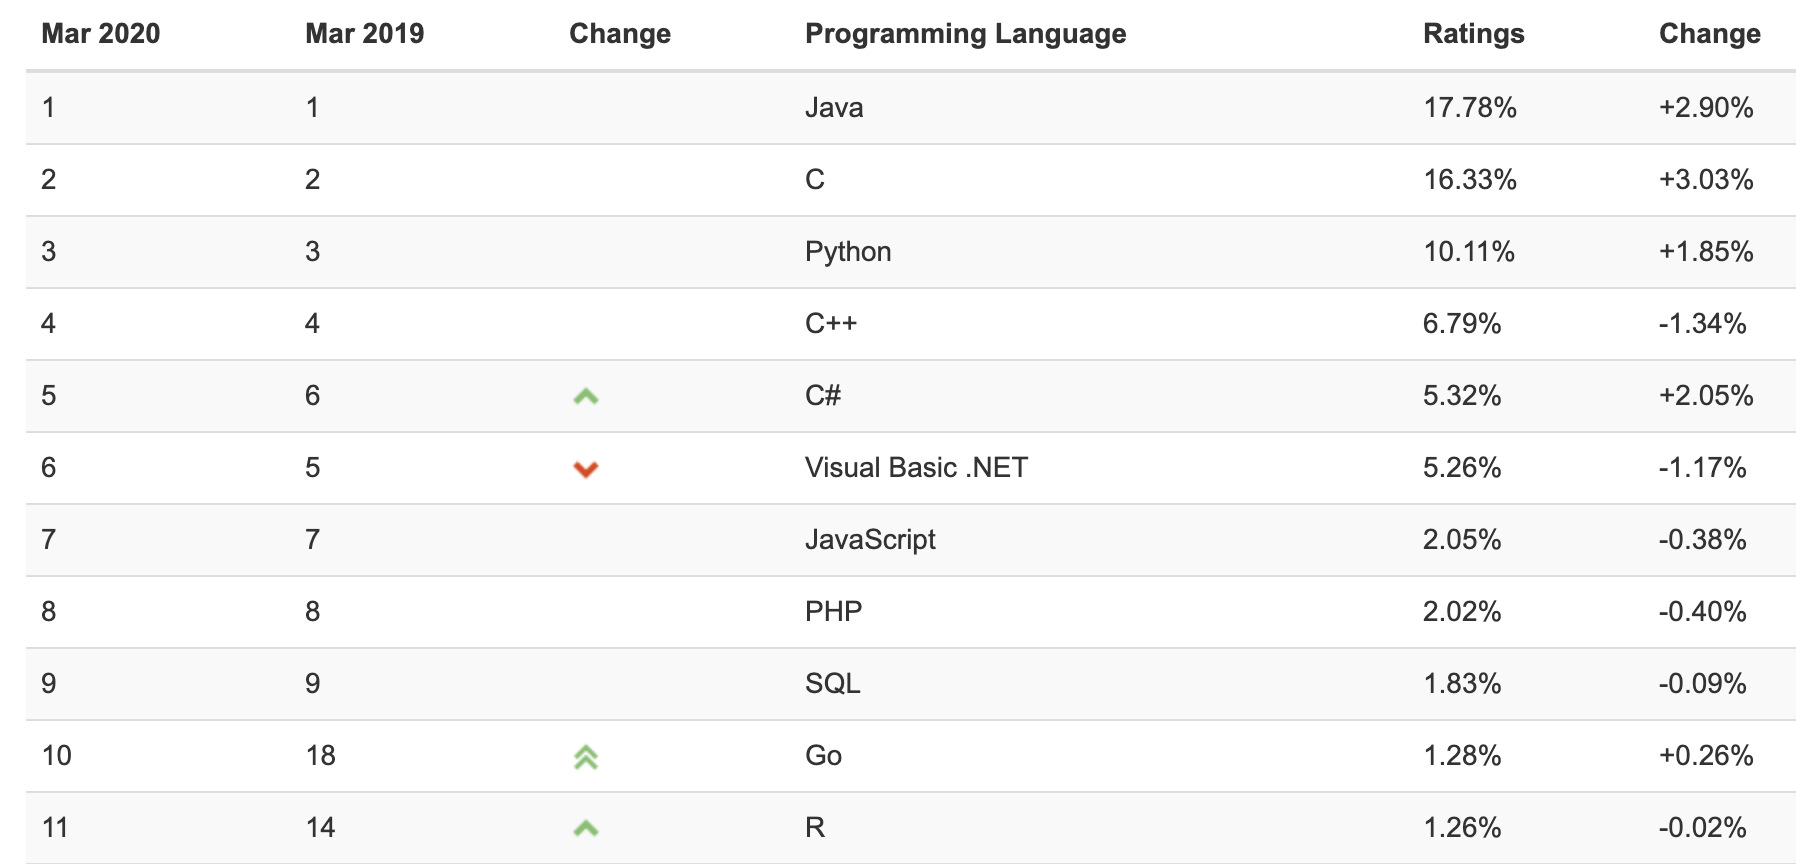Click the JavaScript language name
Image resolution: width=1796 pixels, height=864 pixels.
coord(870,540)
